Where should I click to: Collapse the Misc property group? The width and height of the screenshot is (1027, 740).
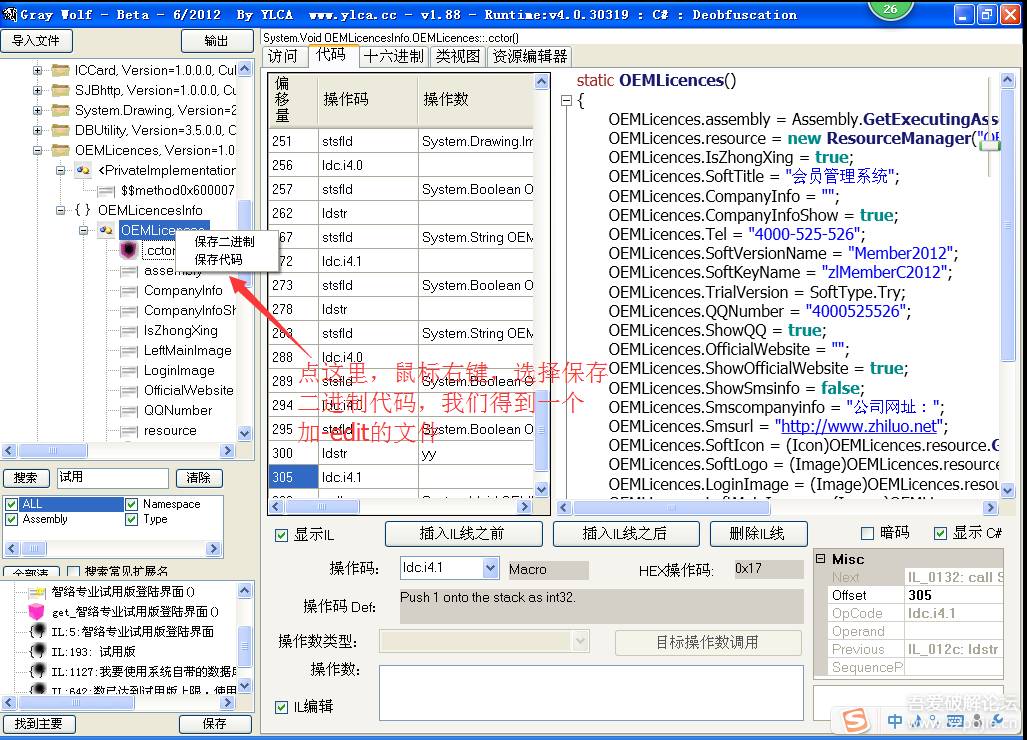(x=821, y=559)
